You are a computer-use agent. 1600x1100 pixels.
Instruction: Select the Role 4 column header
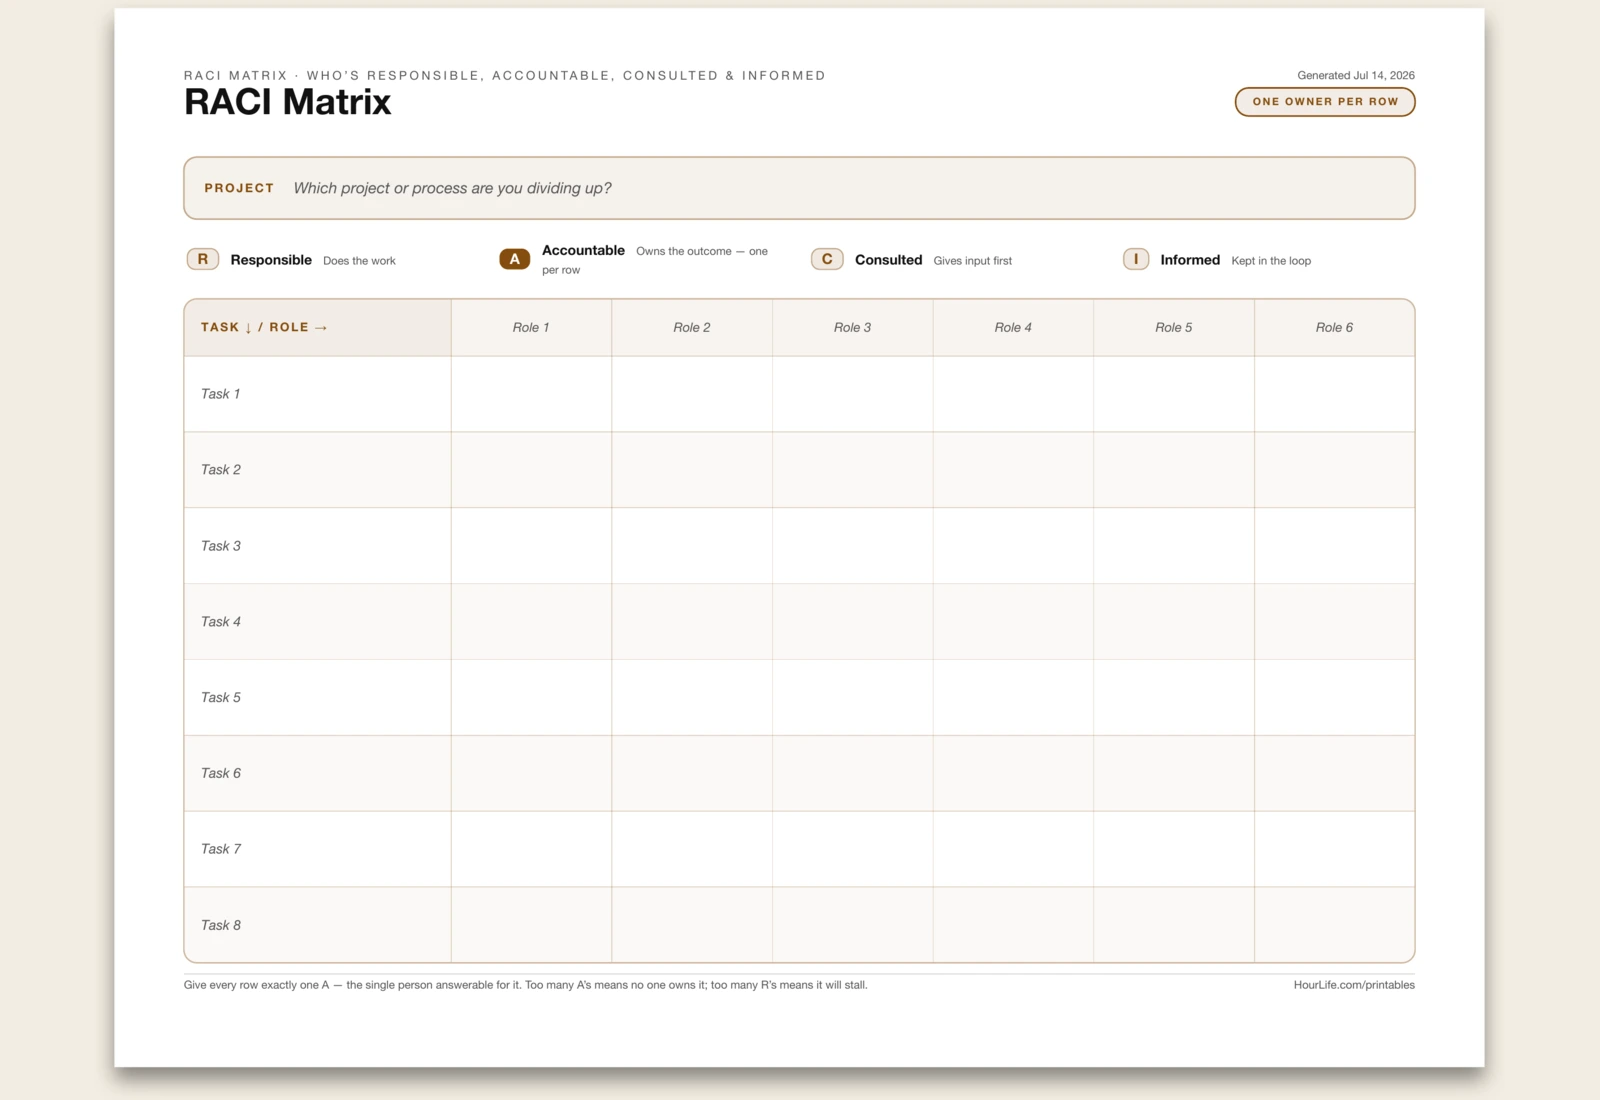click(x=1013, y=327)
